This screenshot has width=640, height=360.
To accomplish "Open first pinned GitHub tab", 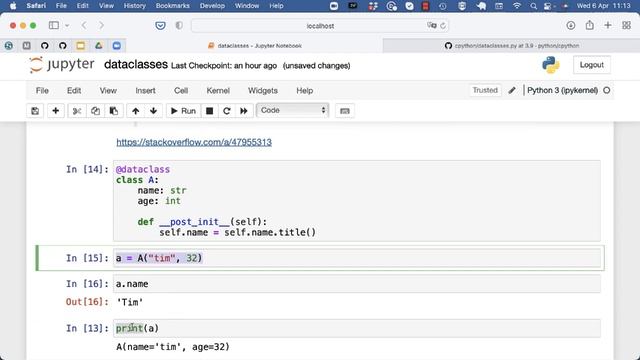I will coord(44,46).
